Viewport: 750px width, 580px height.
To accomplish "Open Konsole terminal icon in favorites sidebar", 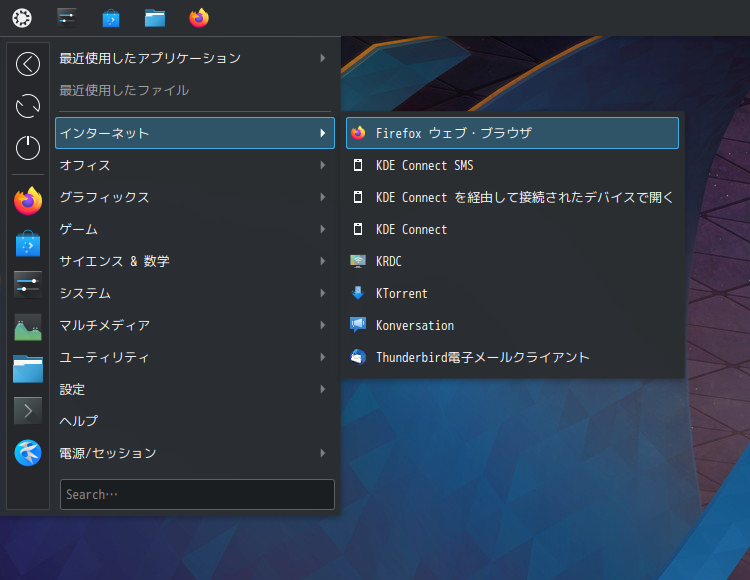I will point(28,411).
